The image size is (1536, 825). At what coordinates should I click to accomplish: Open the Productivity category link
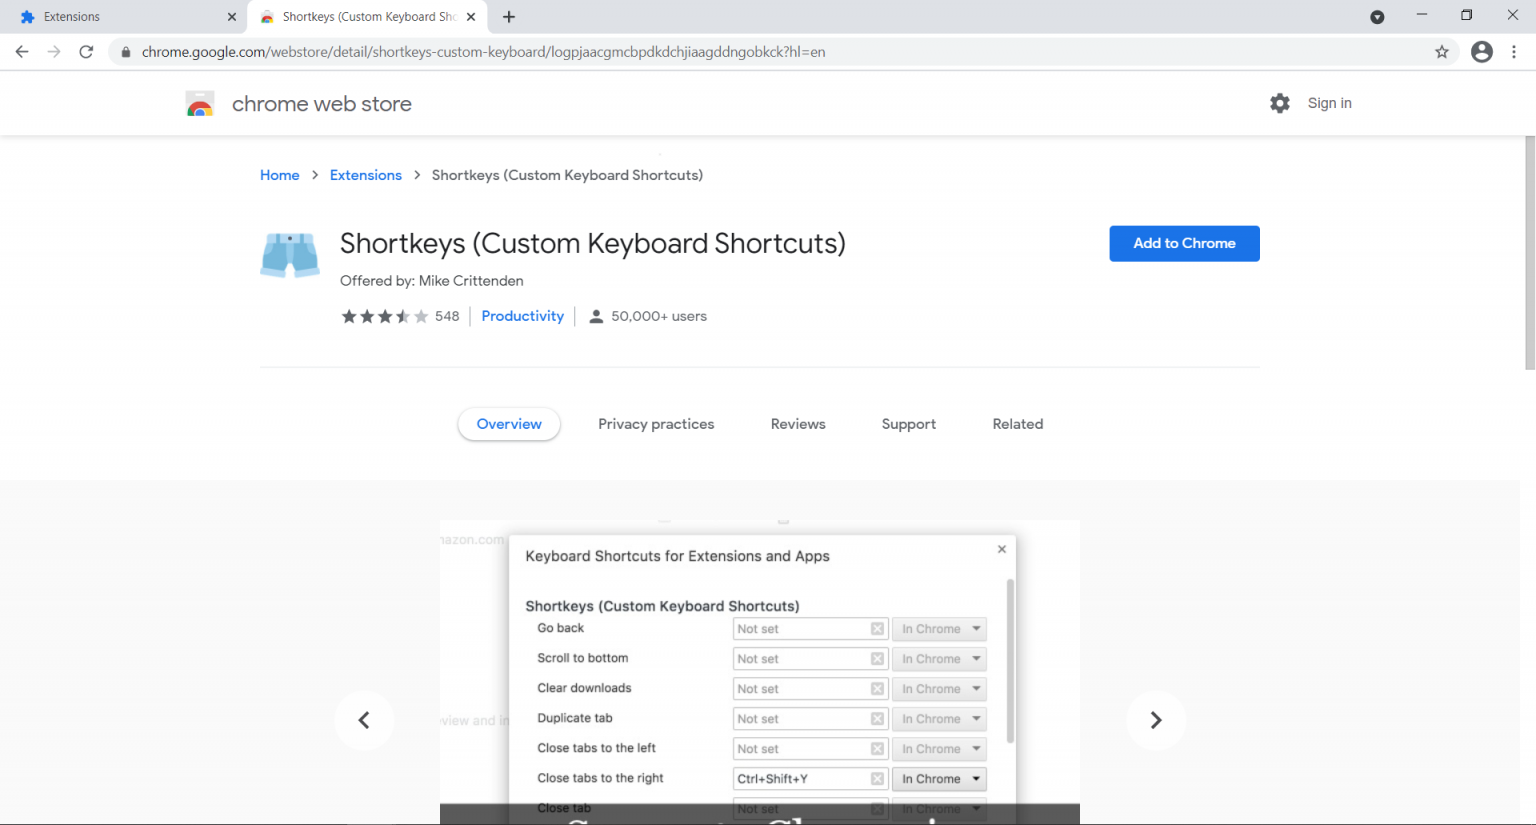pyautogui.click(x=522, y=316)
